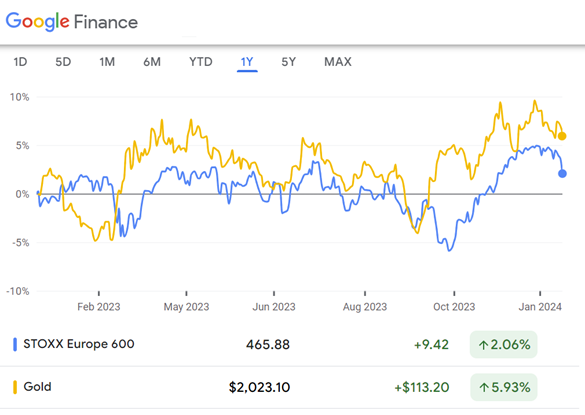Click the Feb 2023 axis label
Screen dimensions: 585x415
click(98, 307)
